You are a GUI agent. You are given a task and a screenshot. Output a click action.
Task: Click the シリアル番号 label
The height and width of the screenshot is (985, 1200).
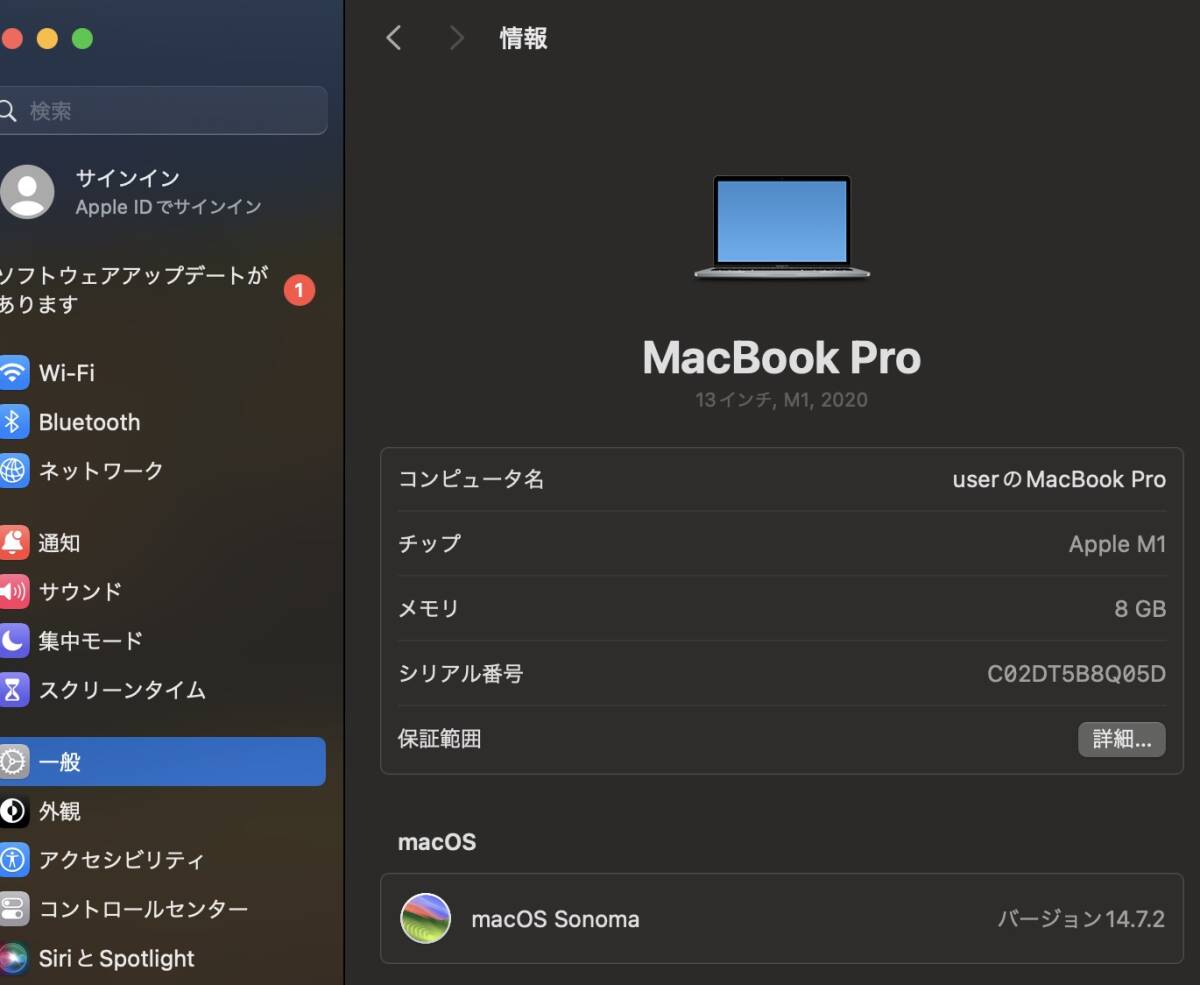(x=461, y=673)
